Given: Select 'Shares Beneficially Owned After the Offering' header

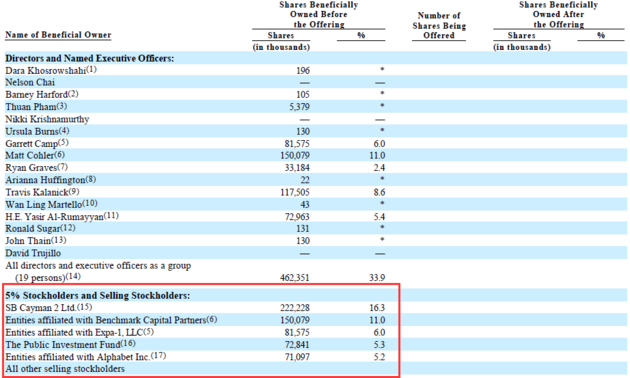Looking at the screenshot, I should [x=558, y=15].
